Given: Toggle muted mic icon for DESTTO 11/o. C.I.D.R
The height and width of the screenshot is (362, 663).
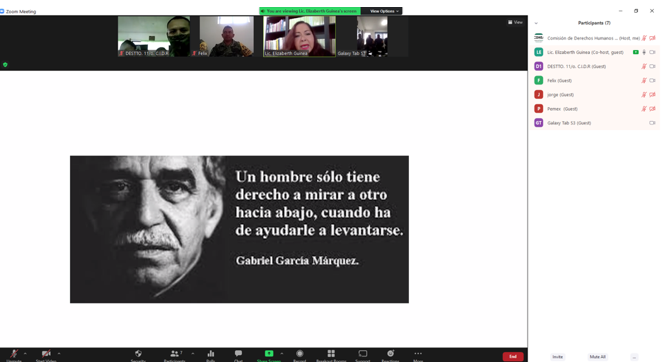Looking at the screenshot, I should (644, 66).
